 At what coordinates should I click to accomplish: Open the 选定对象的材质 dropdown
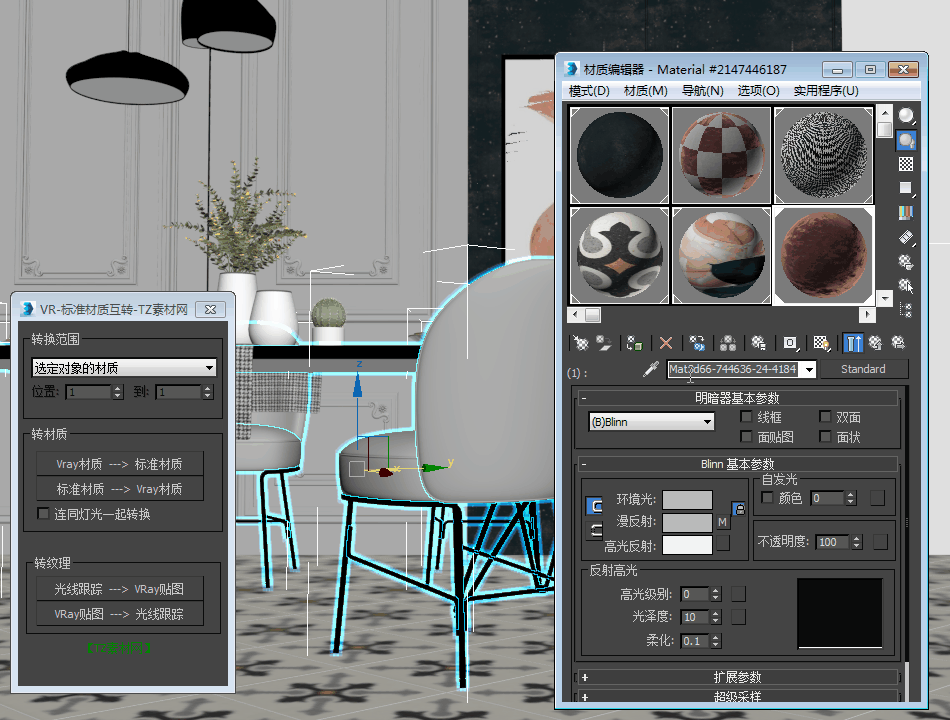[x=124, y=368]
